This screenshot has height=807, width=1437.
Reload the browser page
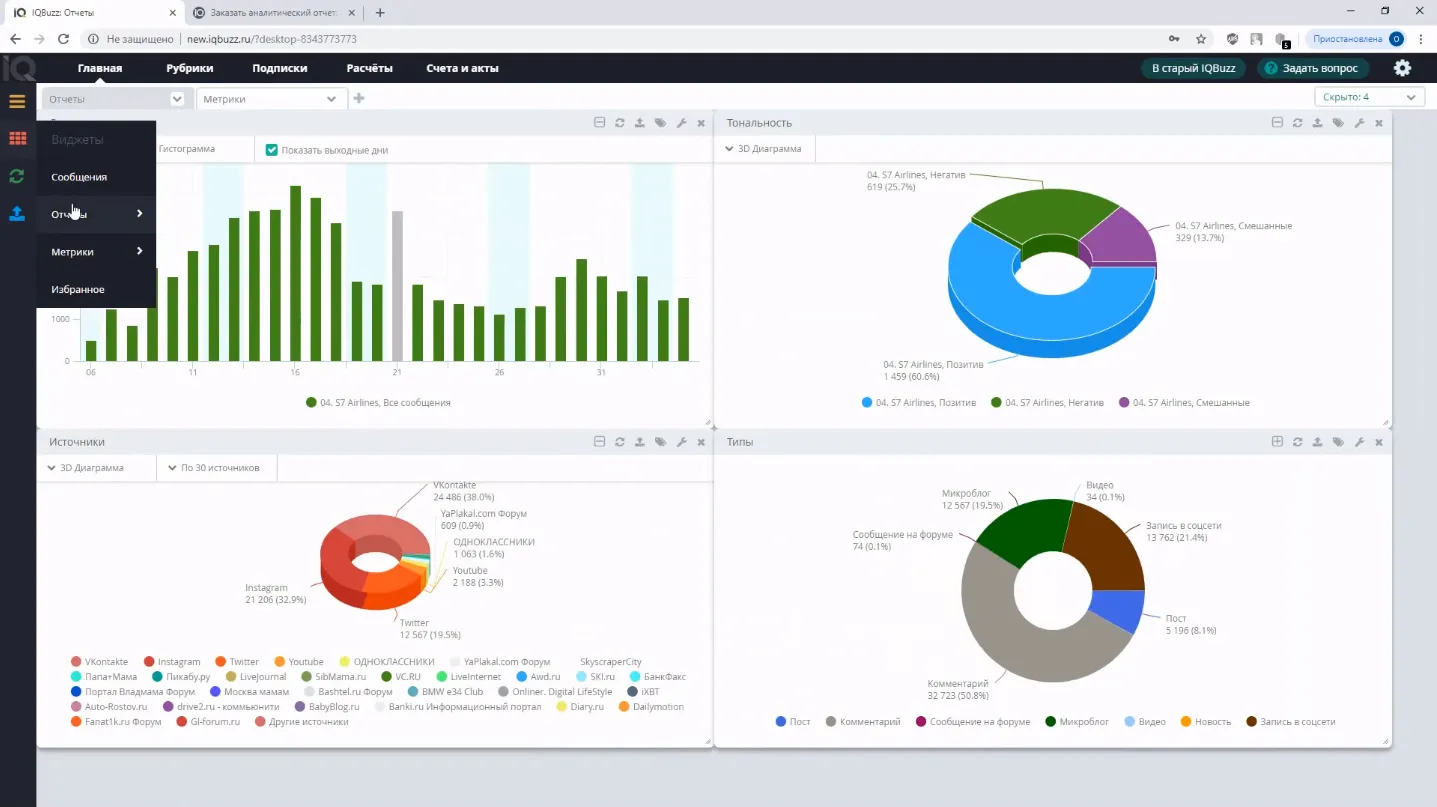click(63, 39)
